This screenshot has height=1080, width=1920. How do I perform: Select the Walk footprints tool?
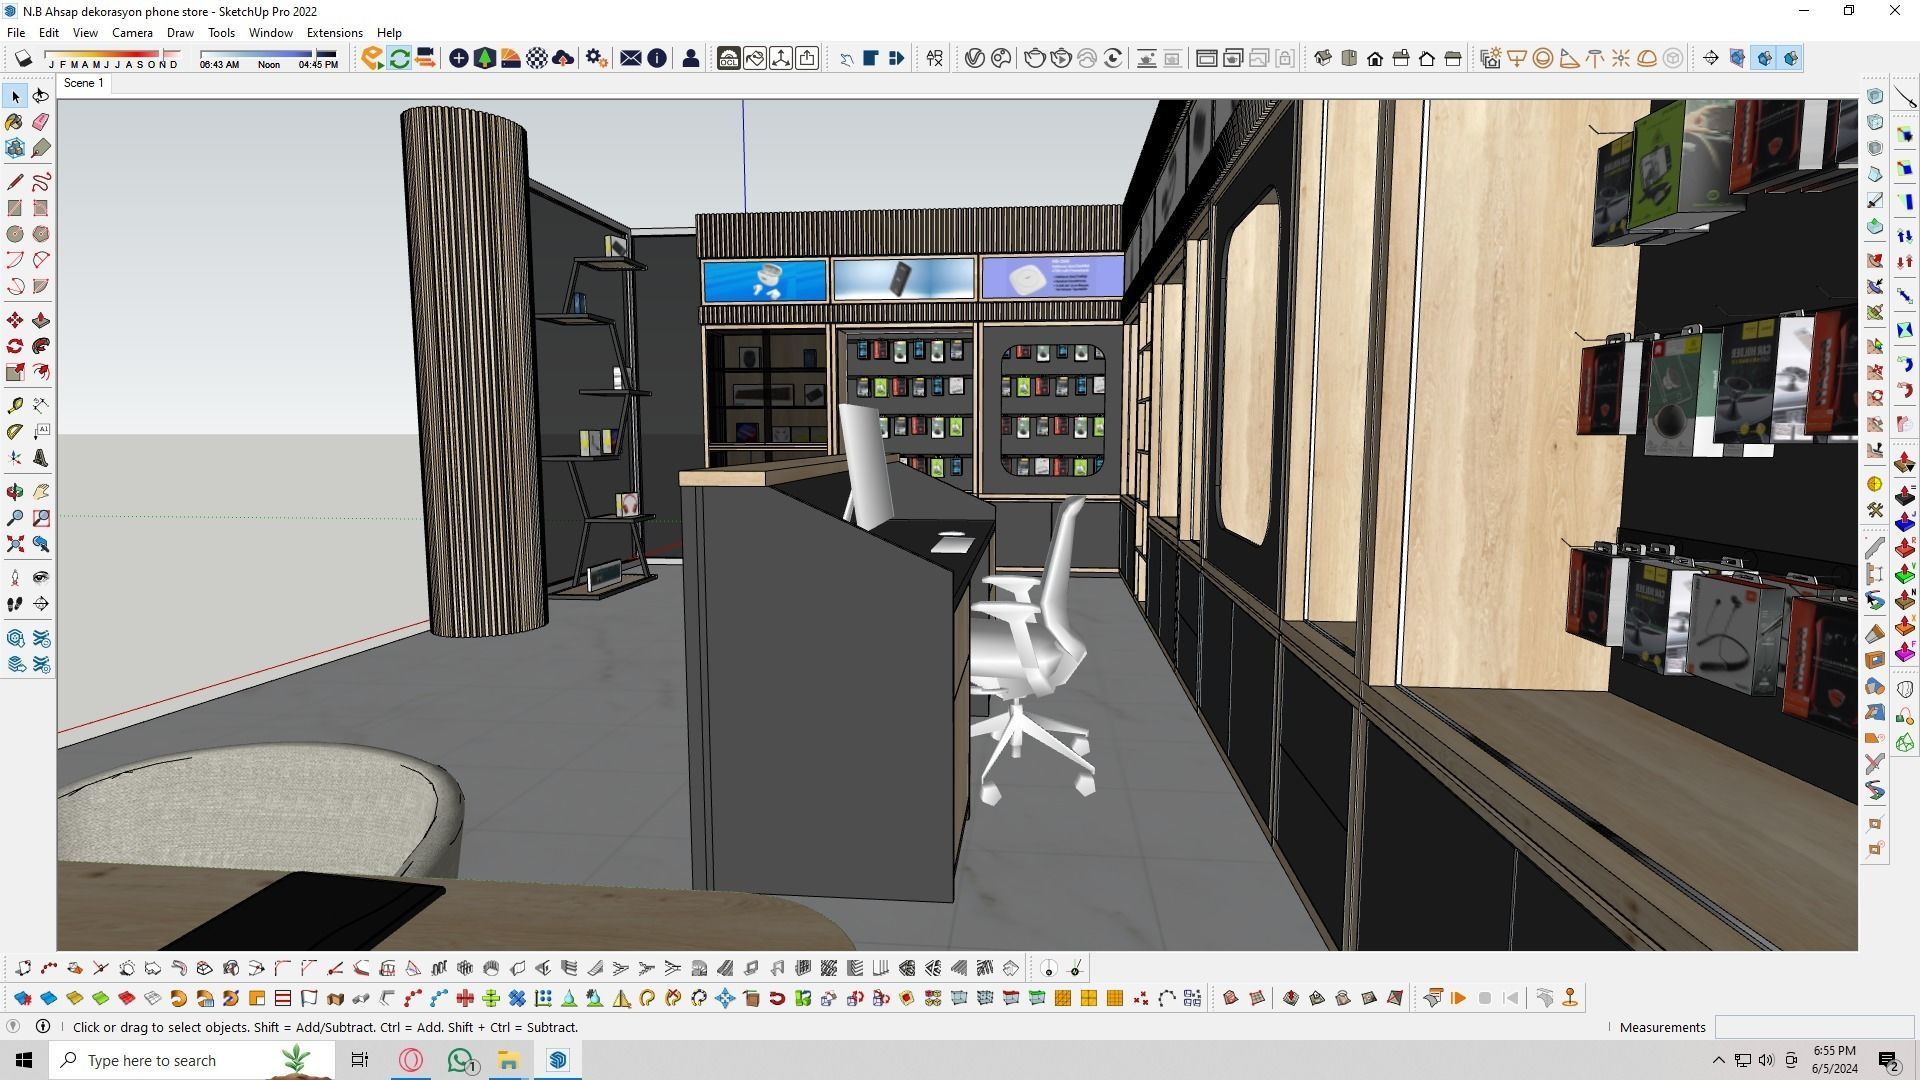[15, 604]
